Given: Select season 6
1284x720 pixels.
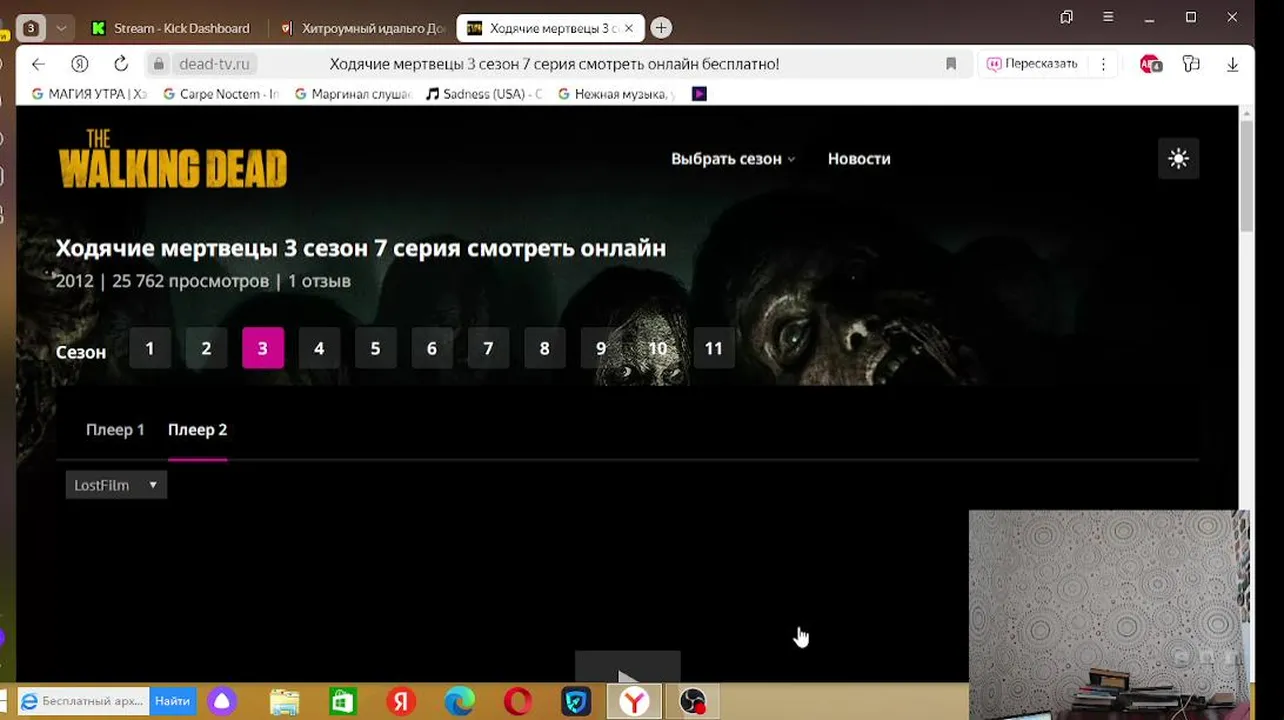Looking at the screenshot, I should tap(432, 348).
